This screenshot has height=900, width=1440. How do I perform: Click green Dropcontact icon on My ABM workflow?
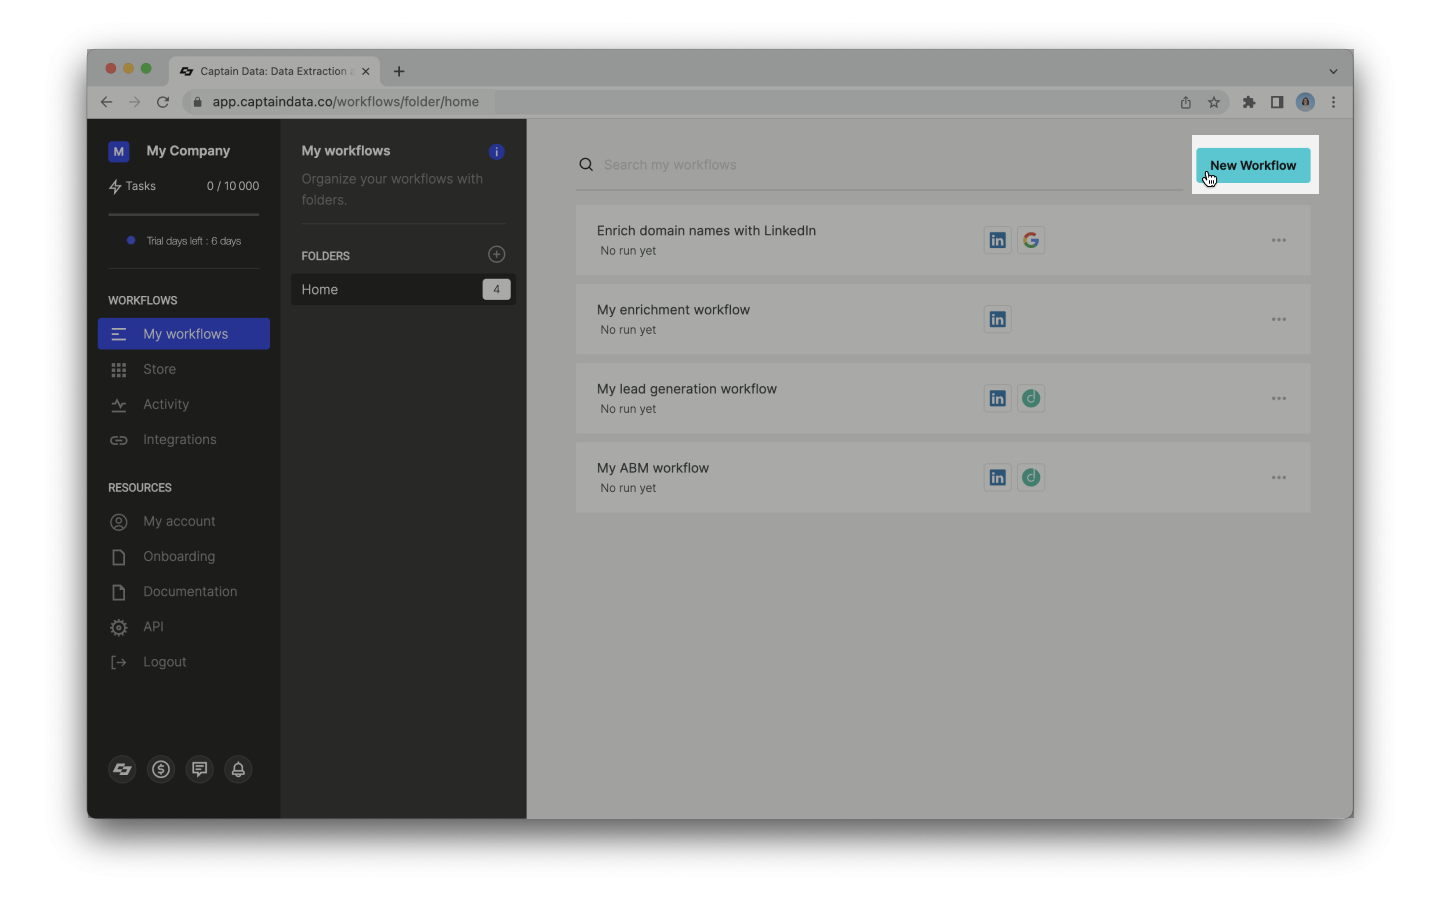[x=1031, y=477]
